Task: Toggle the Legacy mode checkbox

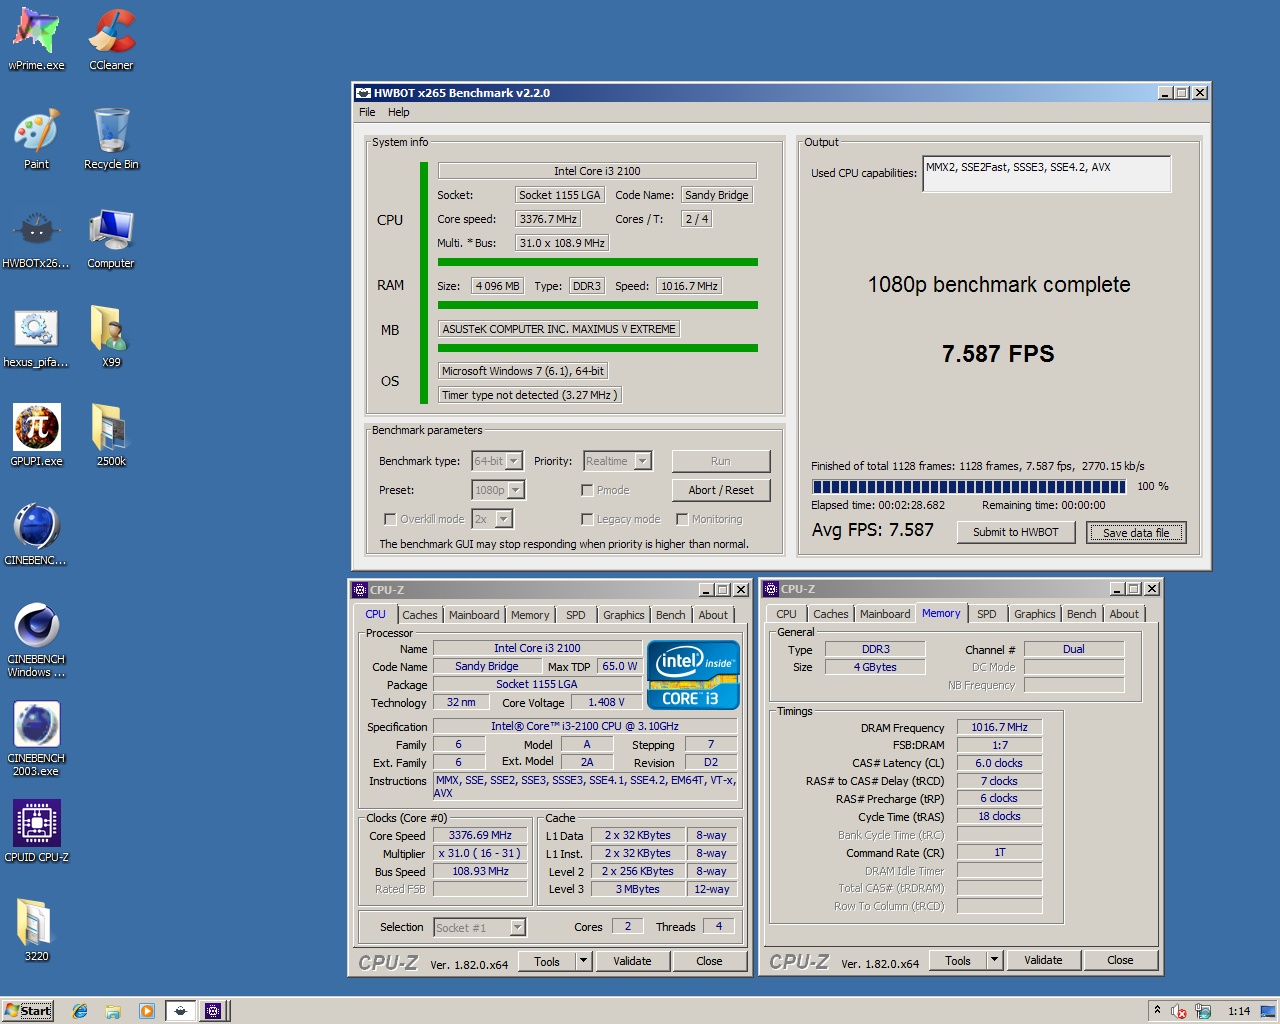Action: [587, 519]
